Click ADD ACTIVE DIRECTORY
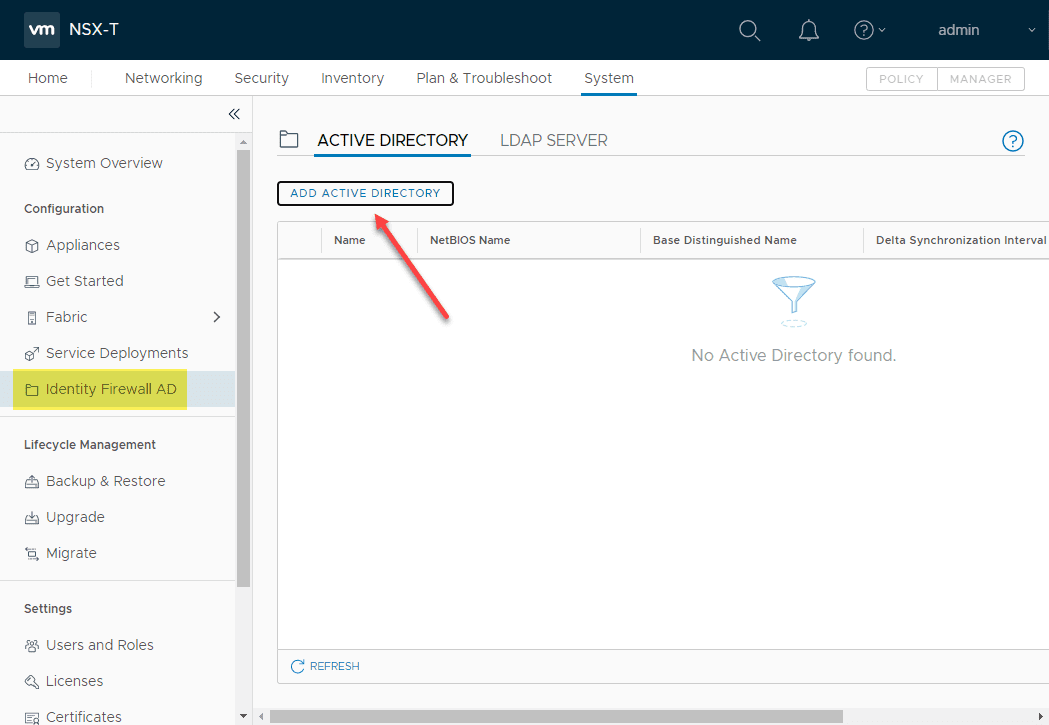 (365, 193)
